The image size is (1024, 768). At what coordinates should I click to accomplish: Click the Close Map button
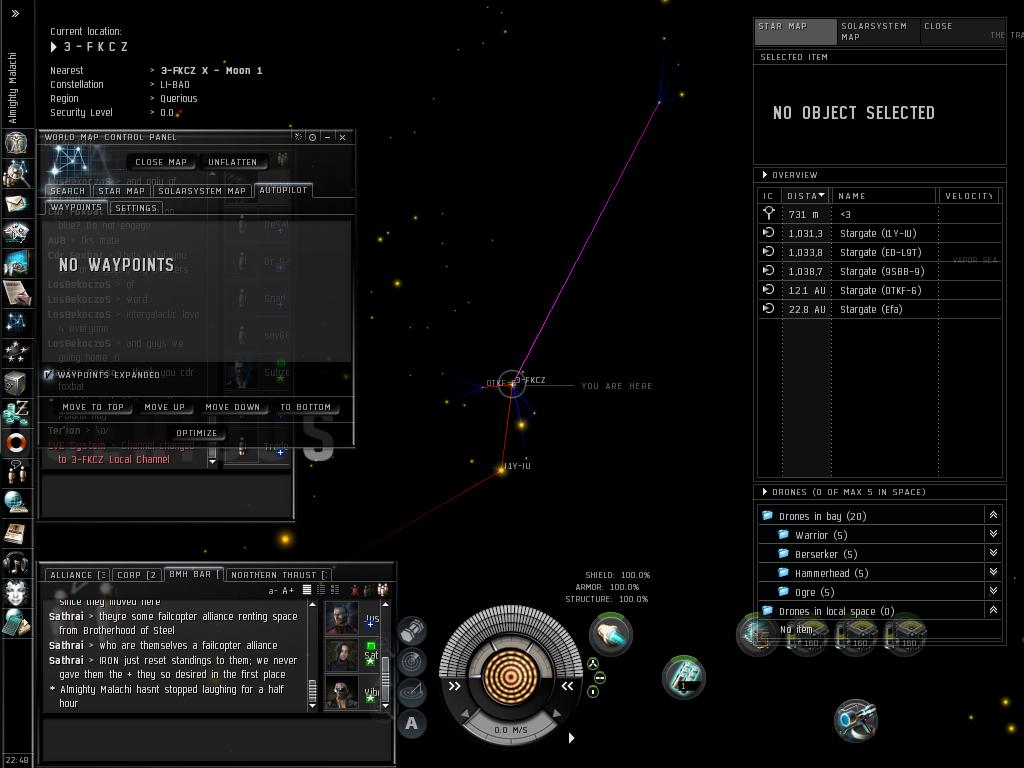point(161,162)
